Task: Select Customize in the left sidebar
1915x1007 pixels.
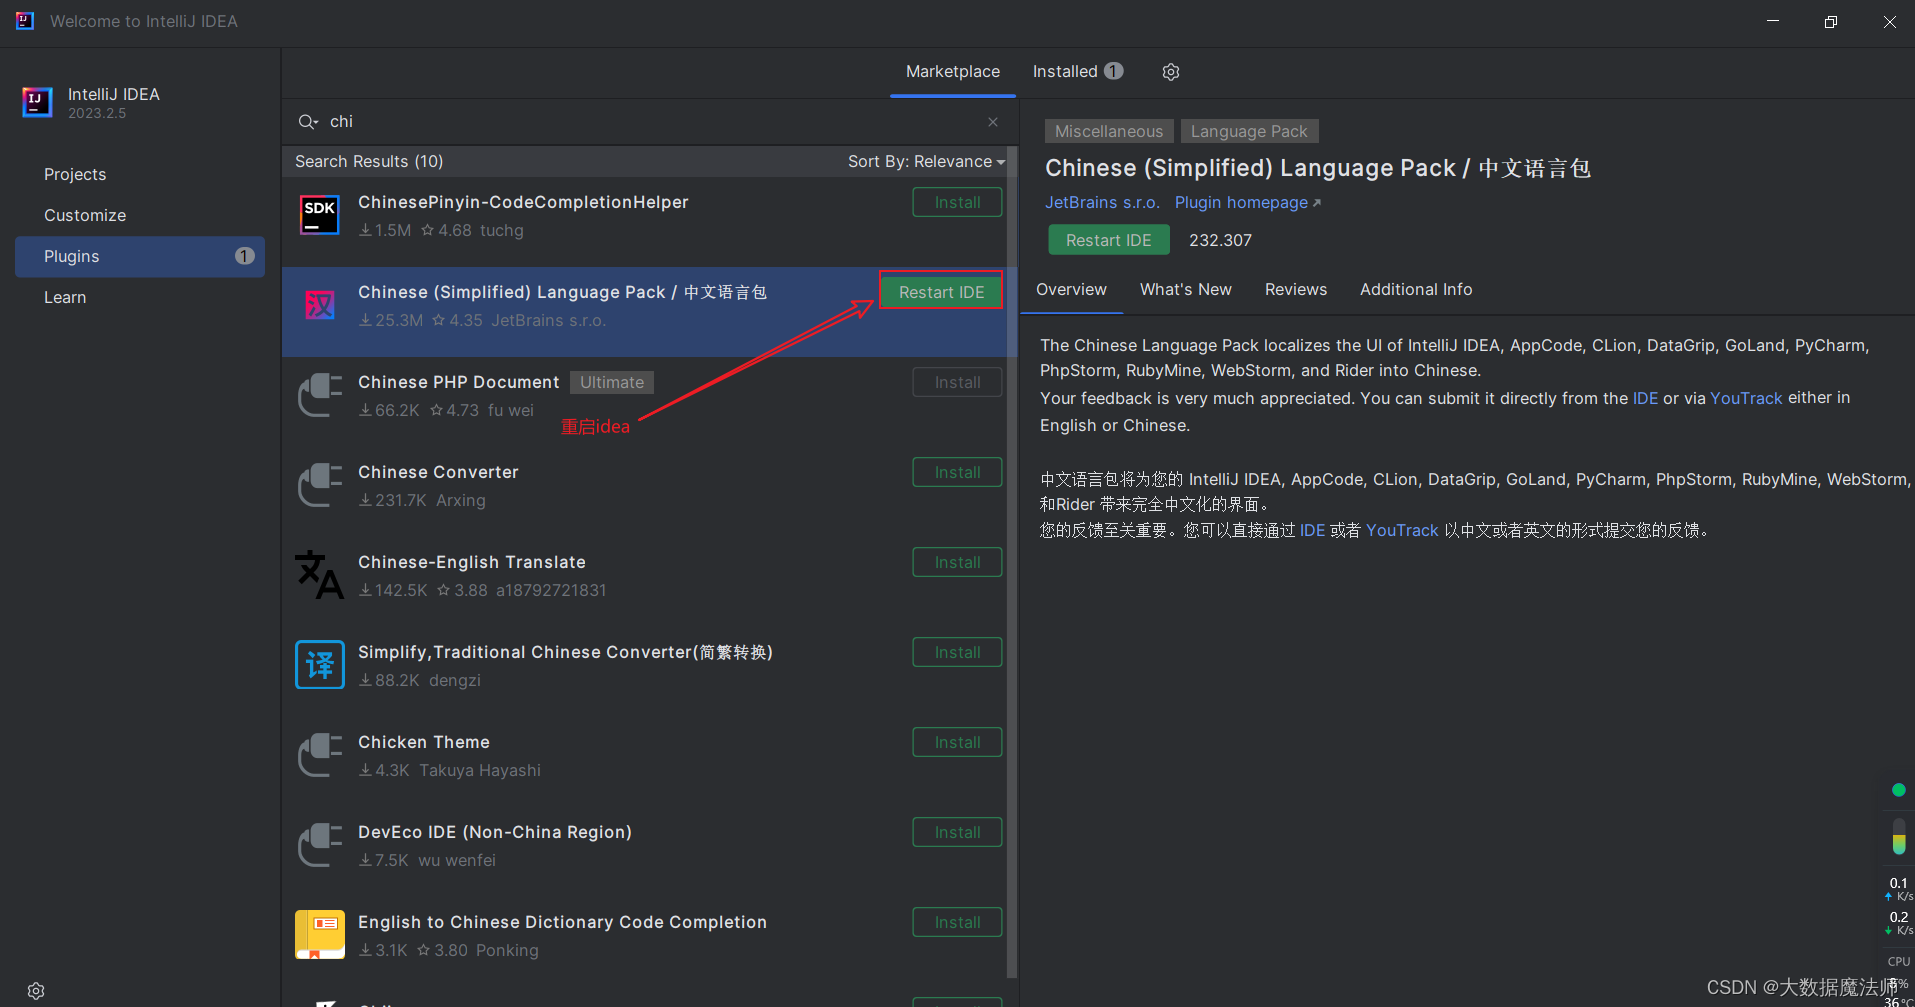Action: (x=140, y=215)
